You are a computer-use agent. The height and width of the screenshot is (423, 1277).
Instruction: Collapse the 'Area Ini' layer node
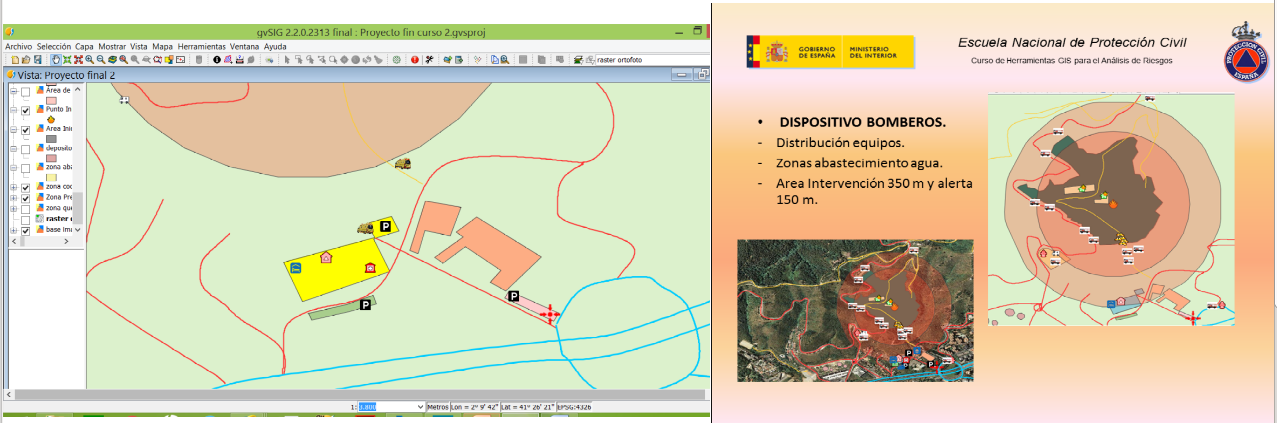tap(14, 130)
